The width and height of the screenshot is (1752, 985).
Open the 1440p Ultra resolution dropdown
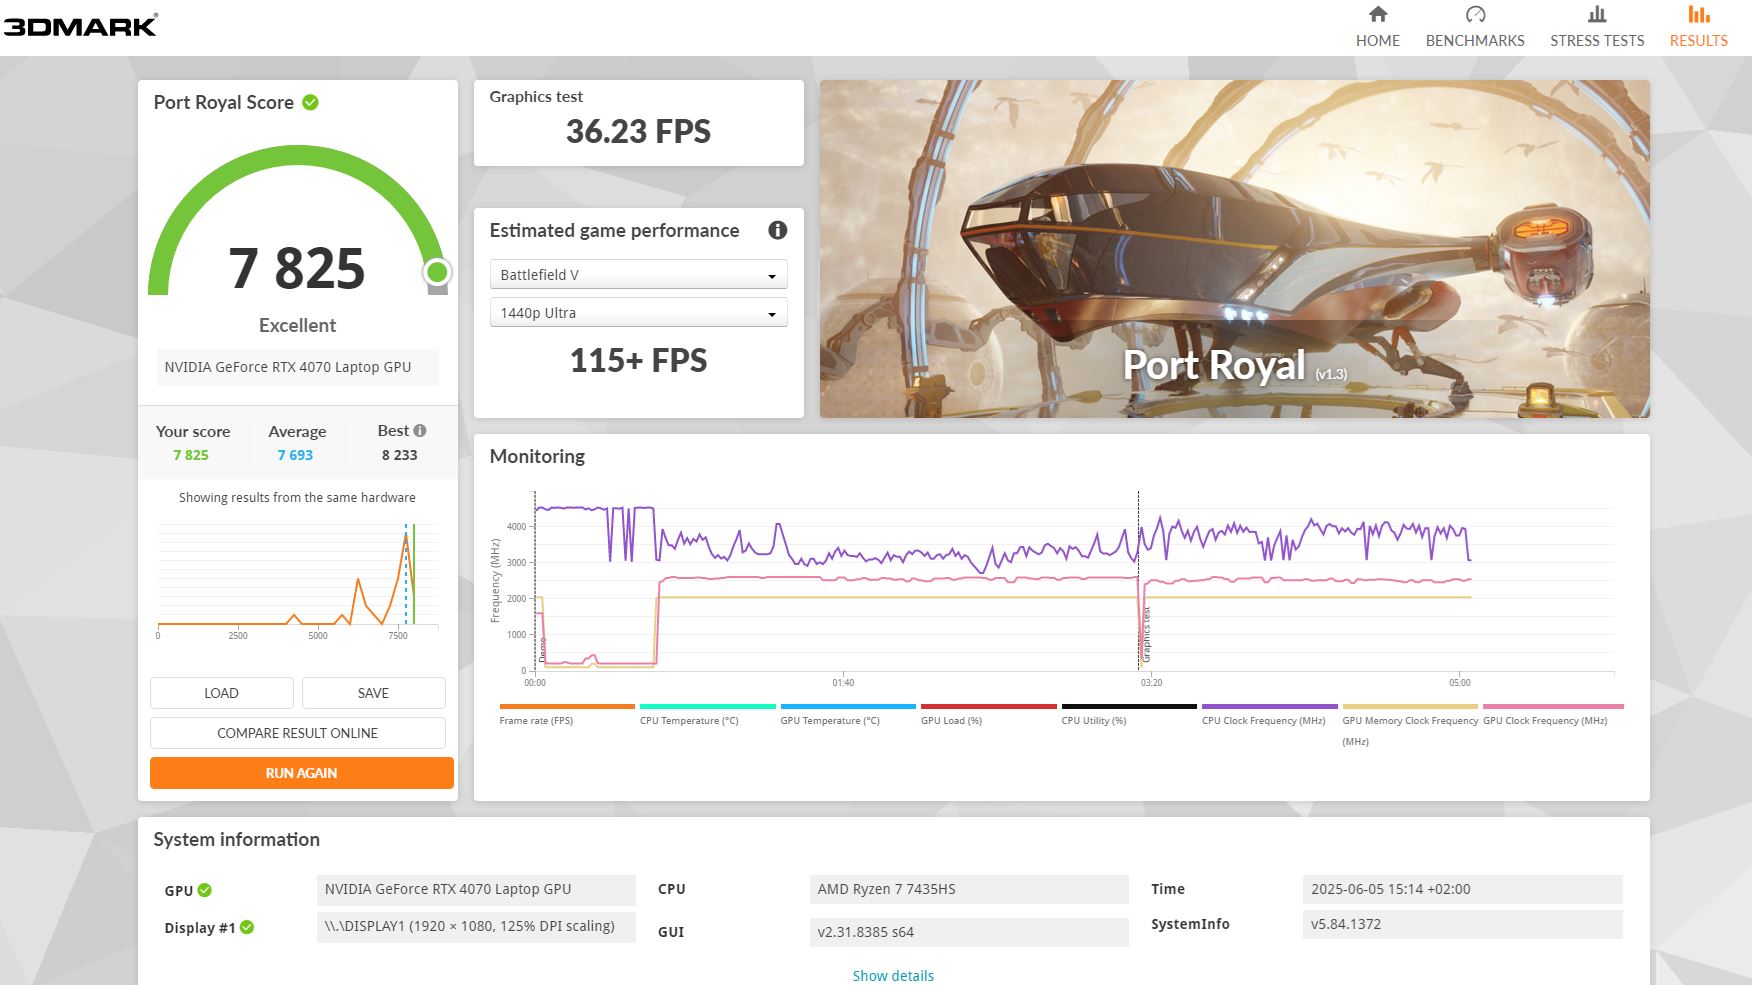click(638, 312)
